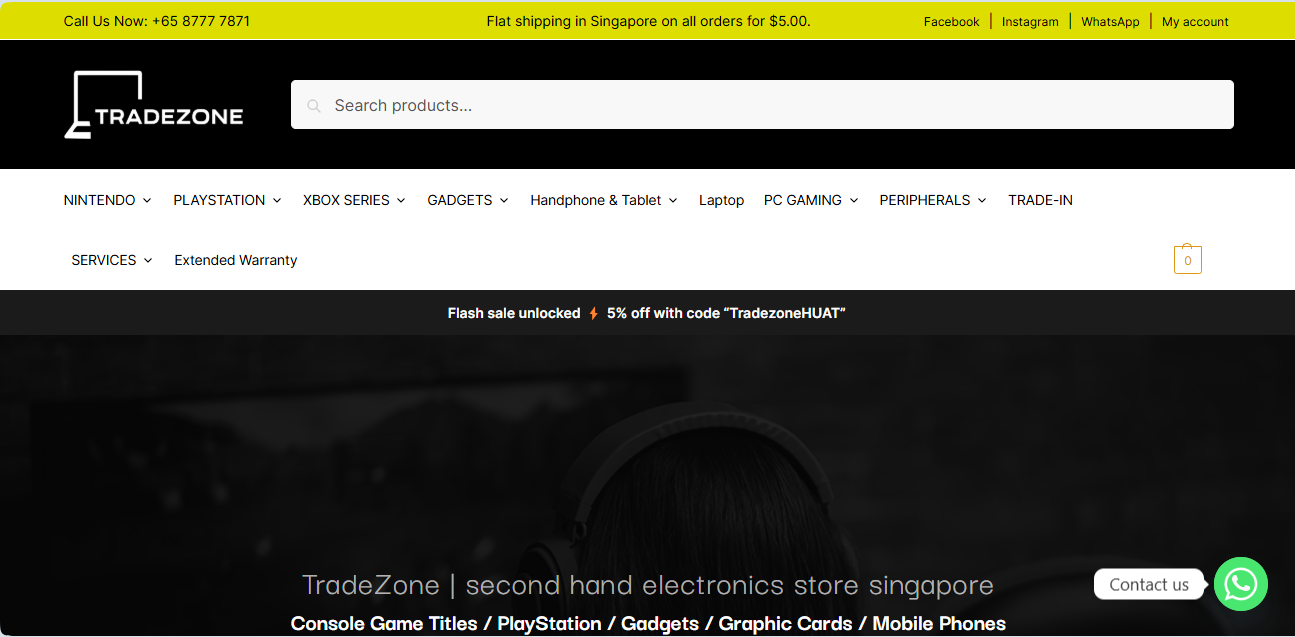Open the WhatsApp link in top bar
Screen dimensions: 1295x637
tap(1110, 21)
